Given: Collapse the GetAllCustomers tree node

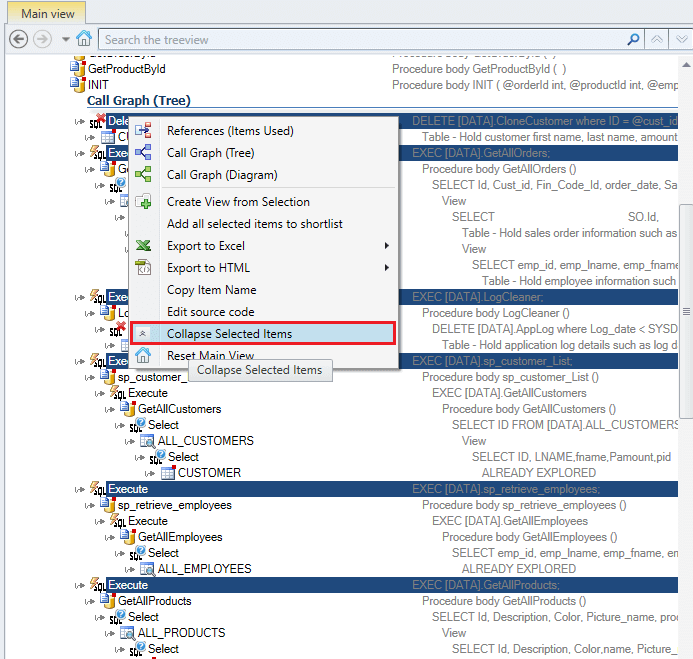Looking at the screenshot, I should tap(109, 410).
